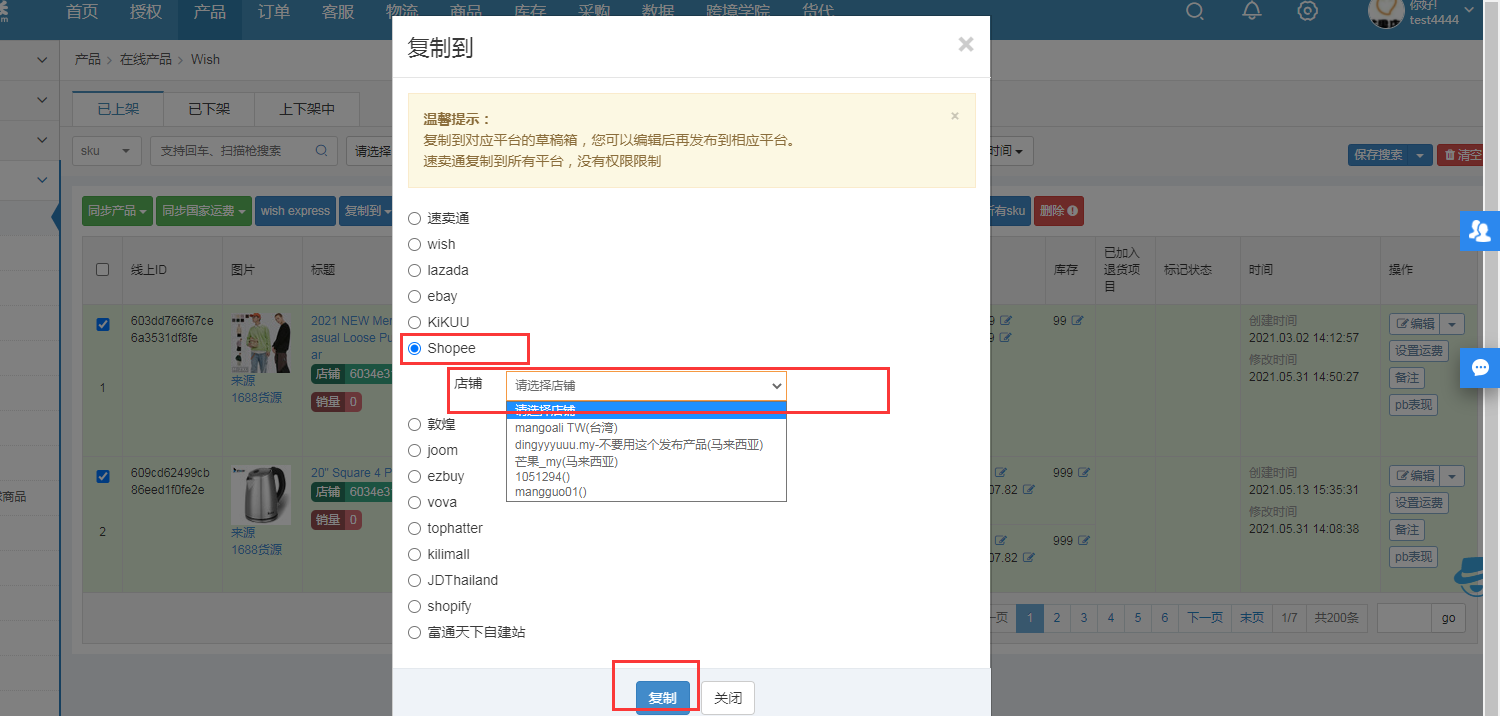Expand the 同步产品 dropdown button

[x=117, y=211]
